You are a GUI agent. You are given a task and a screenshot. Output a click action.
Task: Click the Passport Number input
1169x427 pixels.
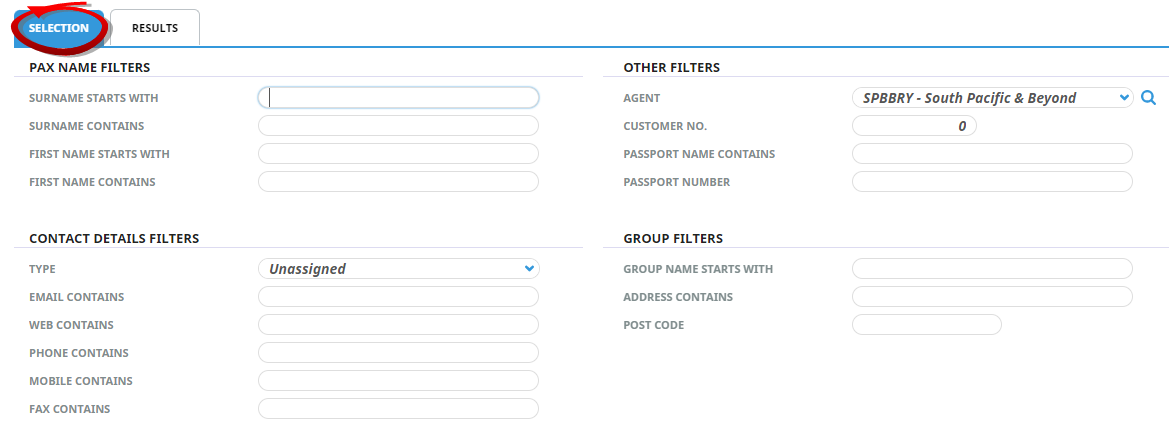[x=991, y=182]
